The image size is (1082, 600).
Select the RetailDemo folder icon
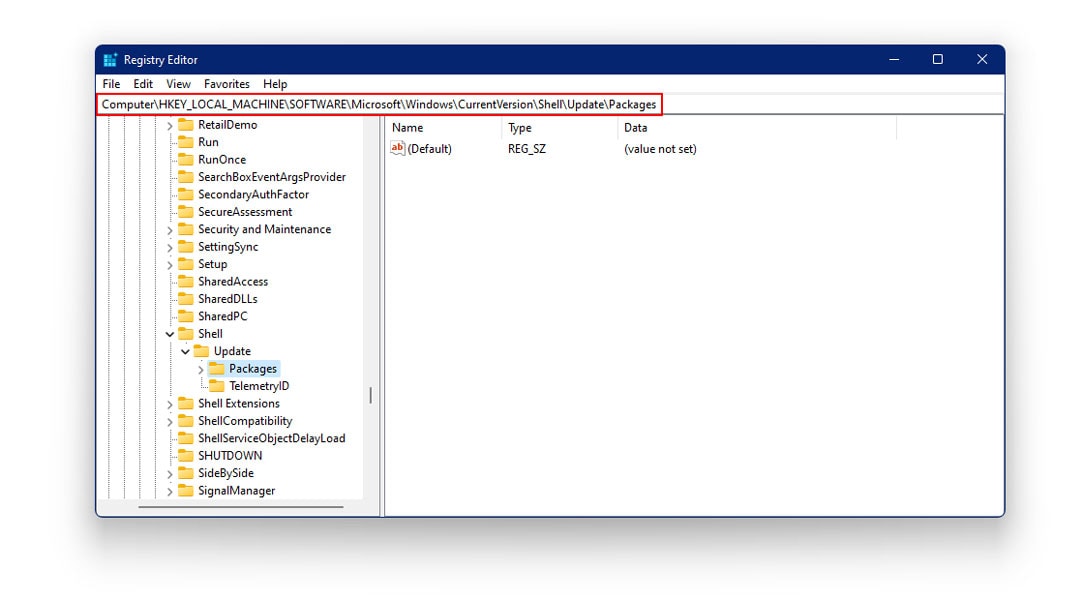point(186,125)
